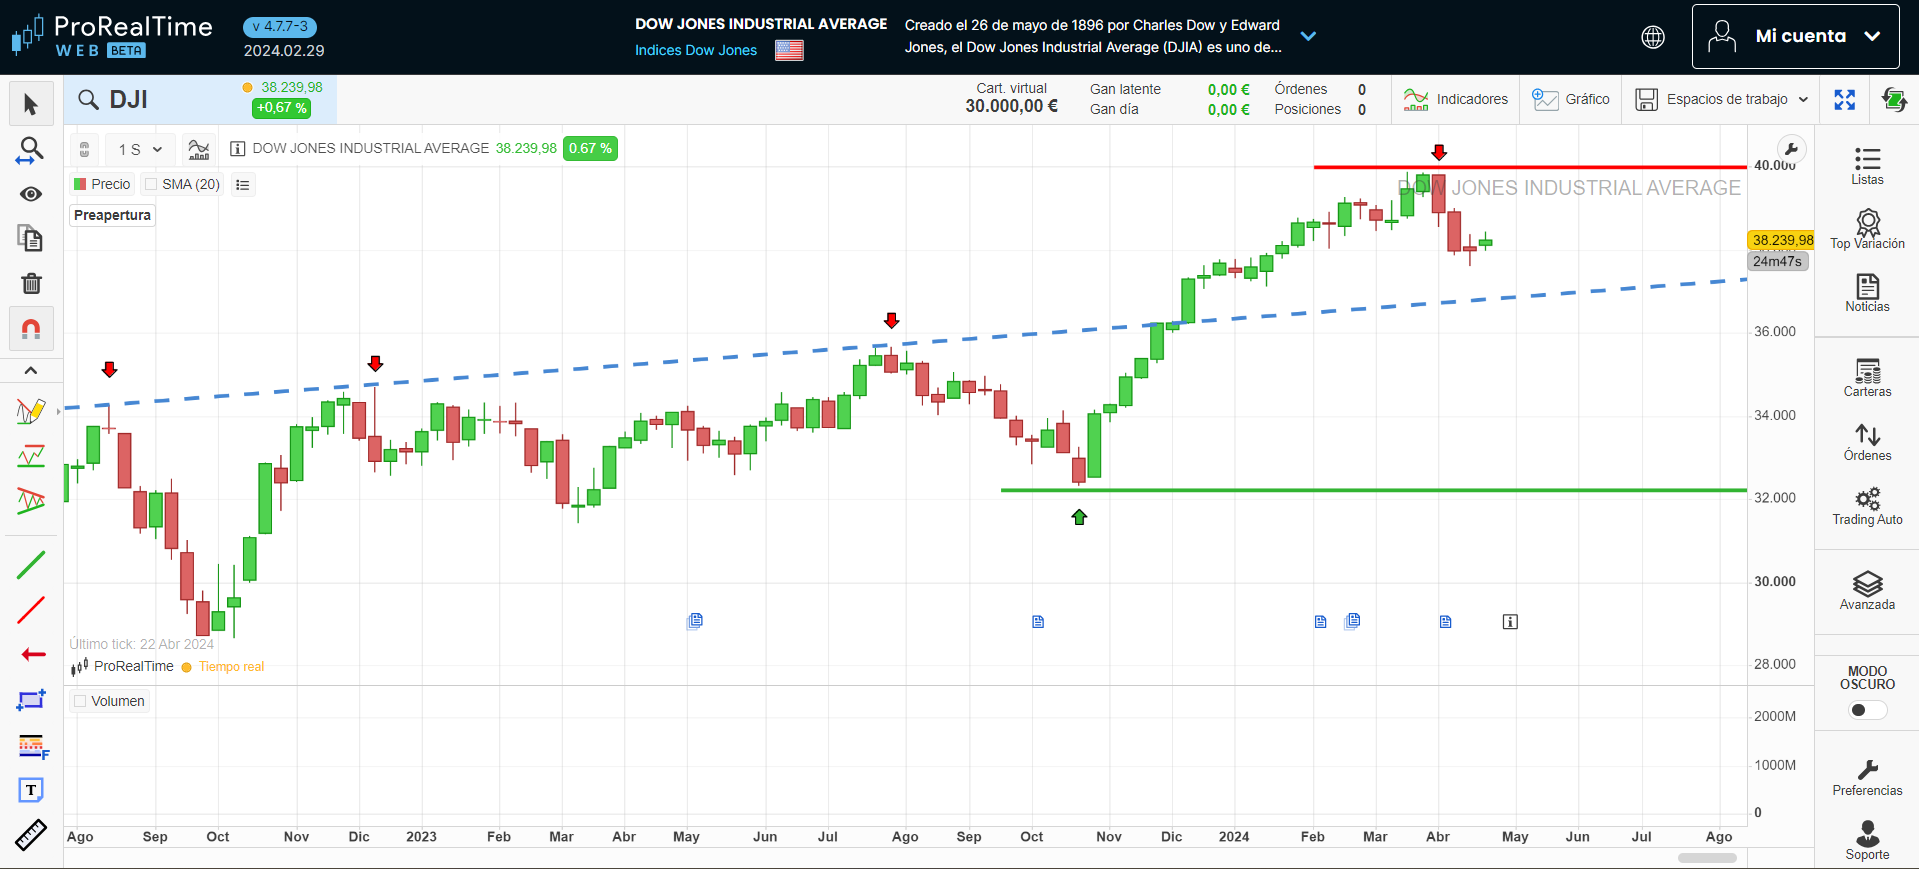
Task: Open the indicator list icon beside SMA
Action: click(x=243, y=185)
